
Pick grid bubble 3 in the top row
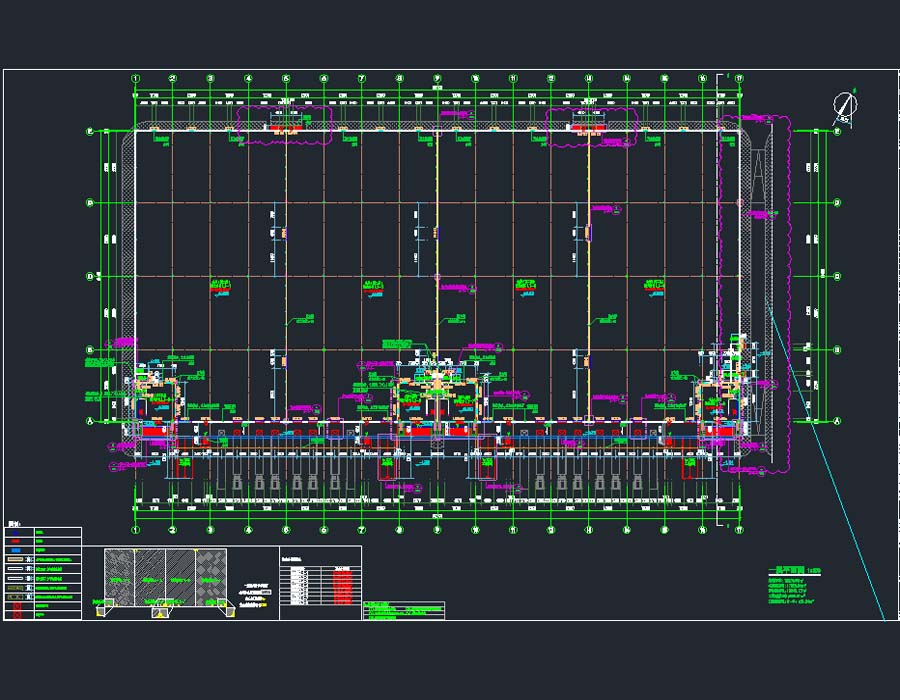[211, 79]
